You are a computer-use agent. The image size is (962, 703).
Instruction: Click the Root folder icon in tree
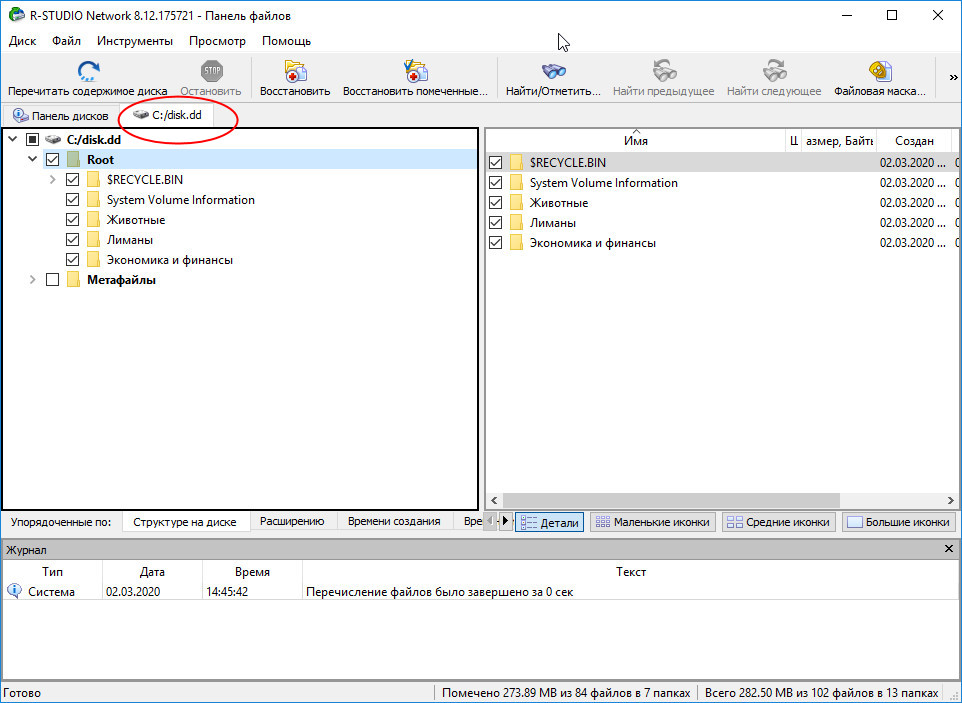[74, 159]
